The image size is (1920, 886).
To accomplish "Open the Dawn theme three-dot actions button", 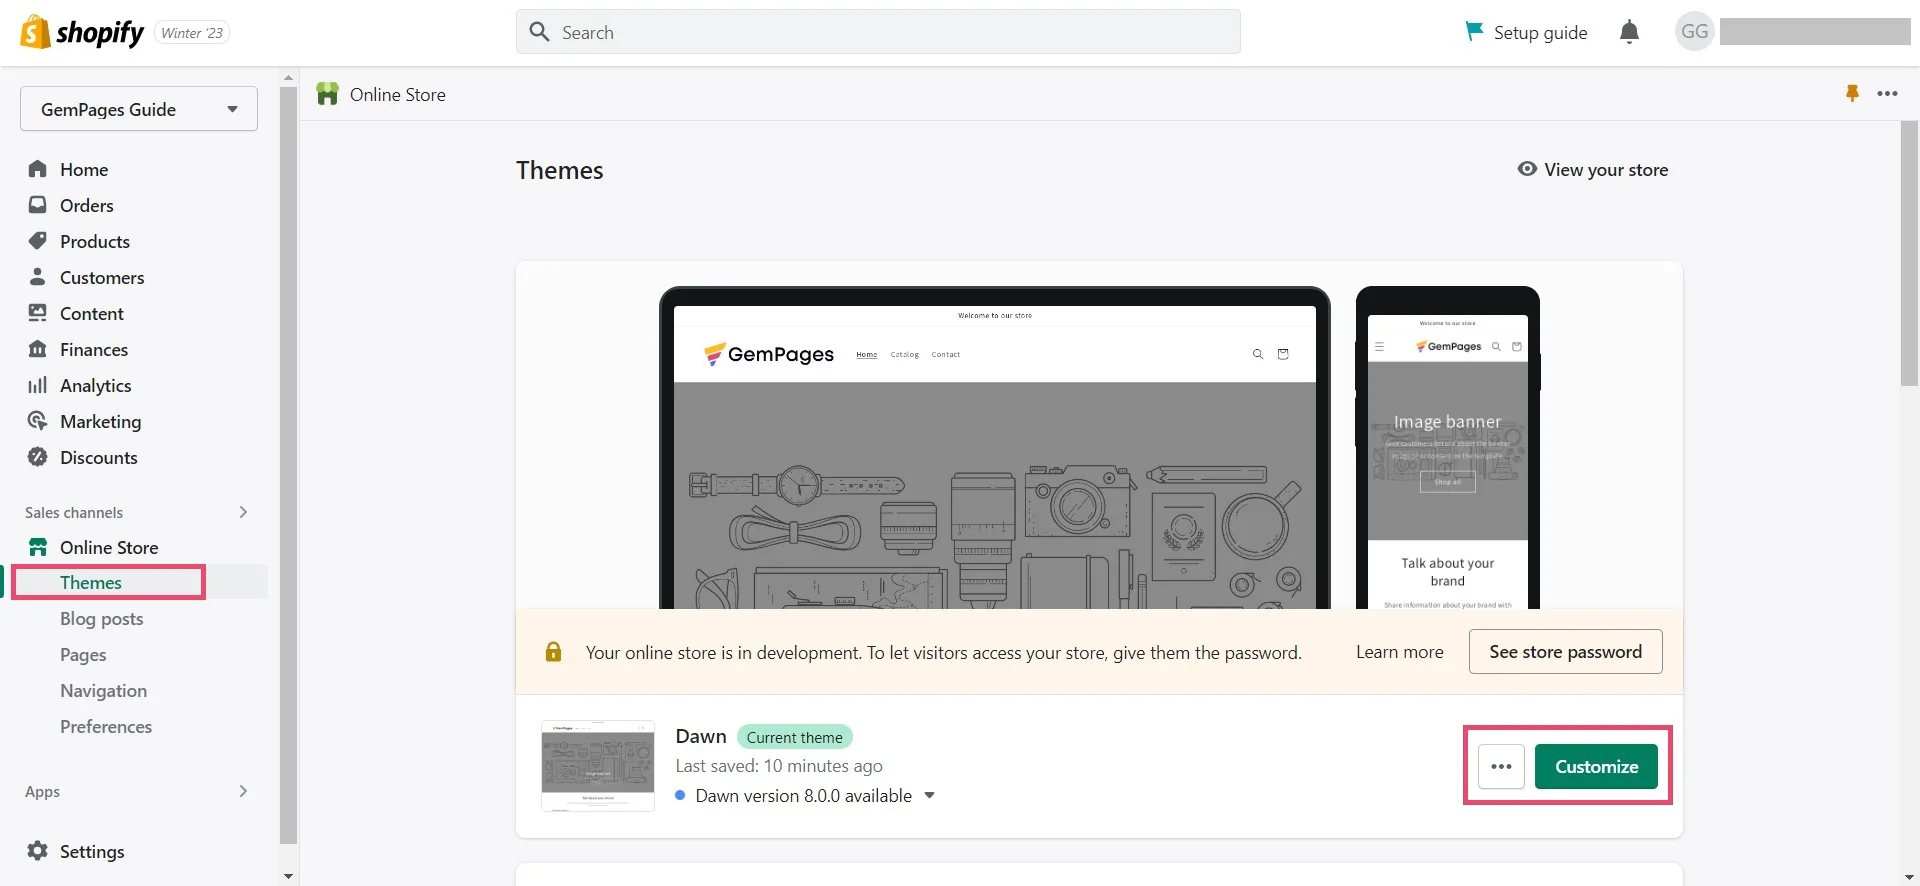I will [x=1501, y=767].
